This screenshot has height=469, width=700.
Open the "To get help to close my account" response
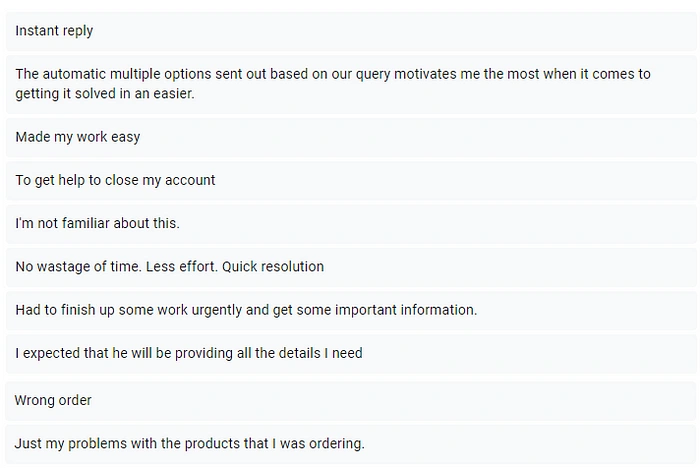tap(351, 180)
